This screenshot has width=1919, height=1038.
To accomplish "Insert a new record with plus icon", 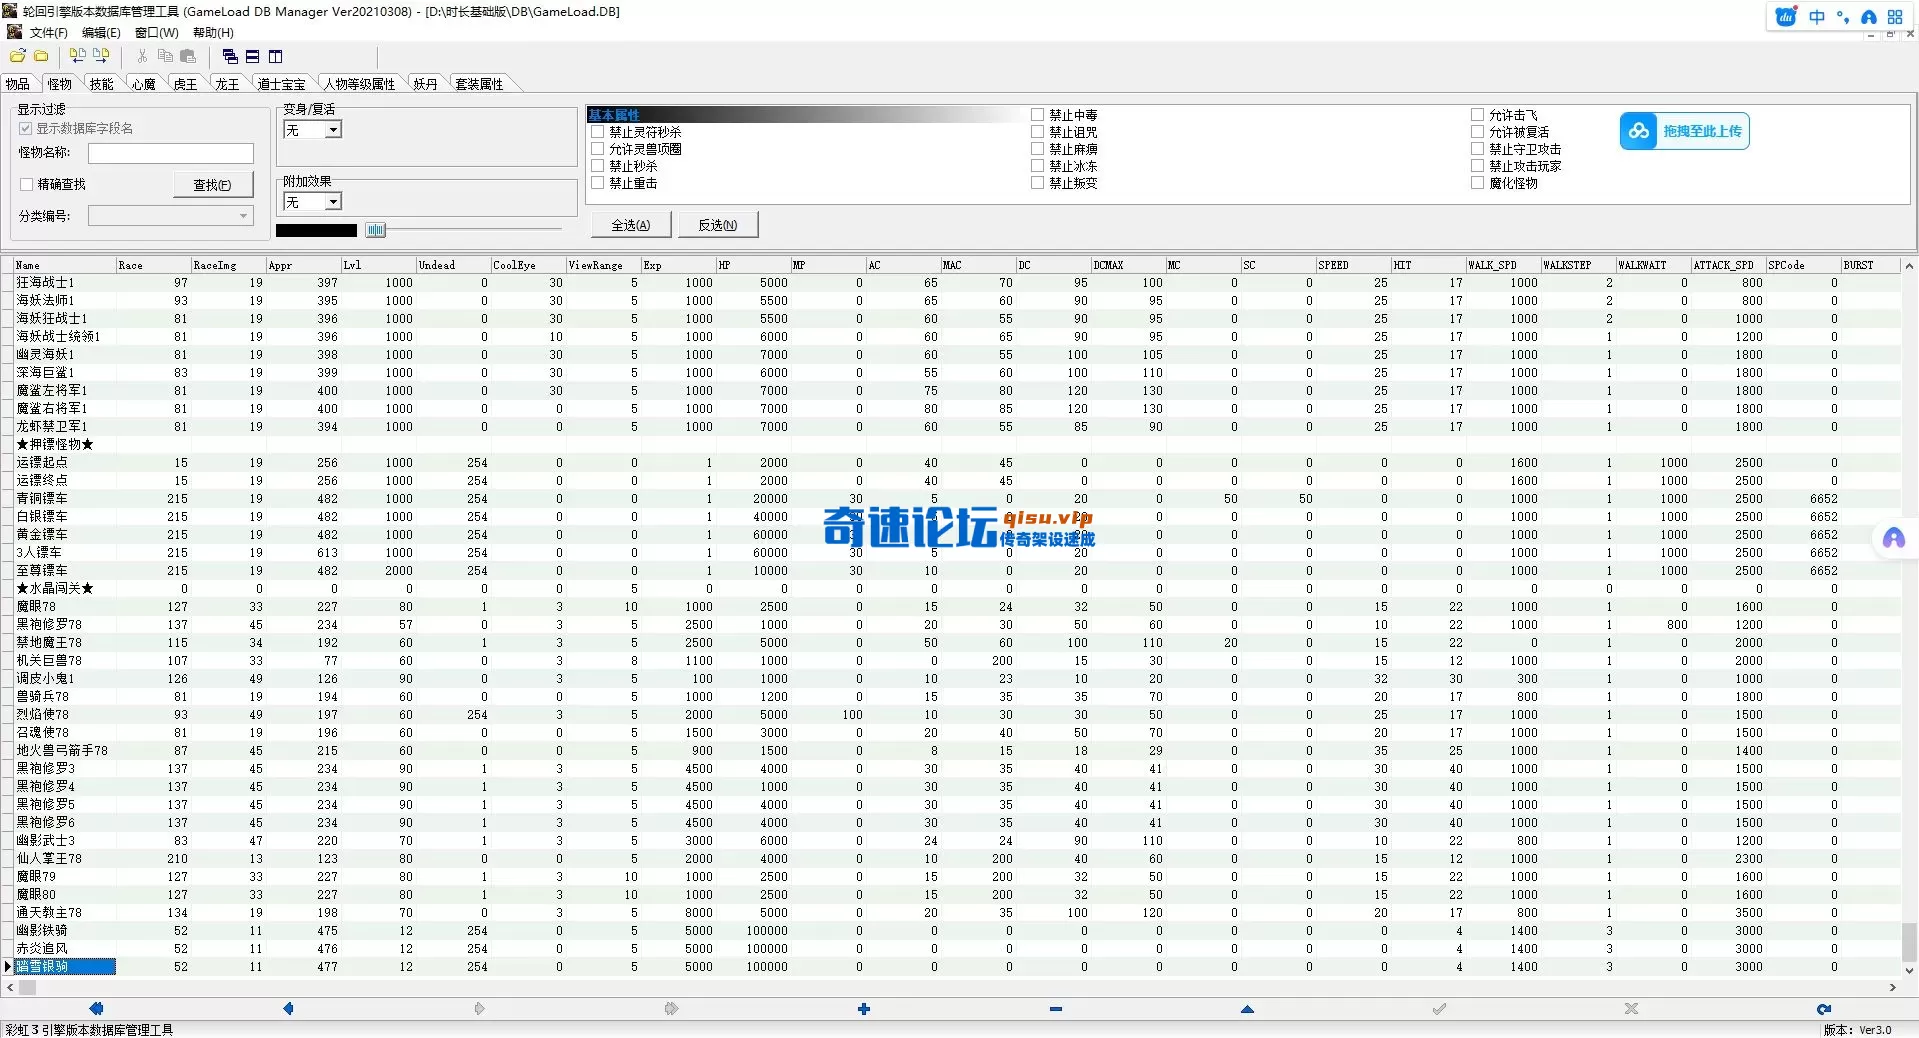I will tap(864, 1009).
